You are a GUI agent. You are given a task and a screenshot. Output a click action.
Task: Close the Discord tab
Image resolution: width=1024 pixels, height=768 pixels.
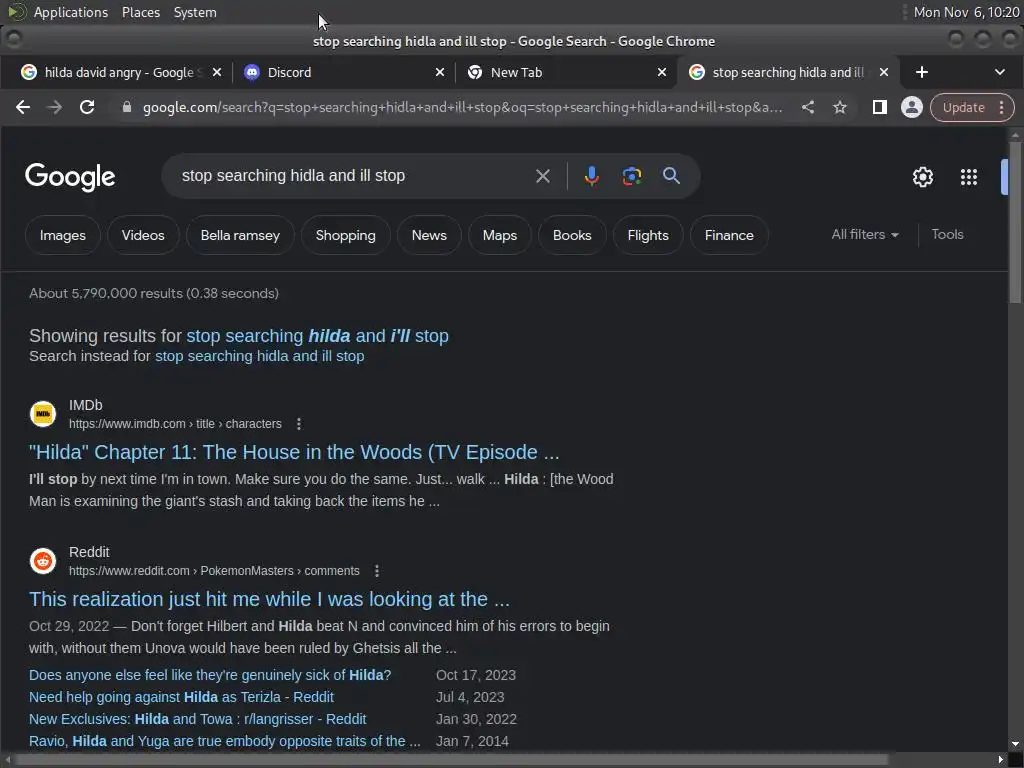[440, 72]
